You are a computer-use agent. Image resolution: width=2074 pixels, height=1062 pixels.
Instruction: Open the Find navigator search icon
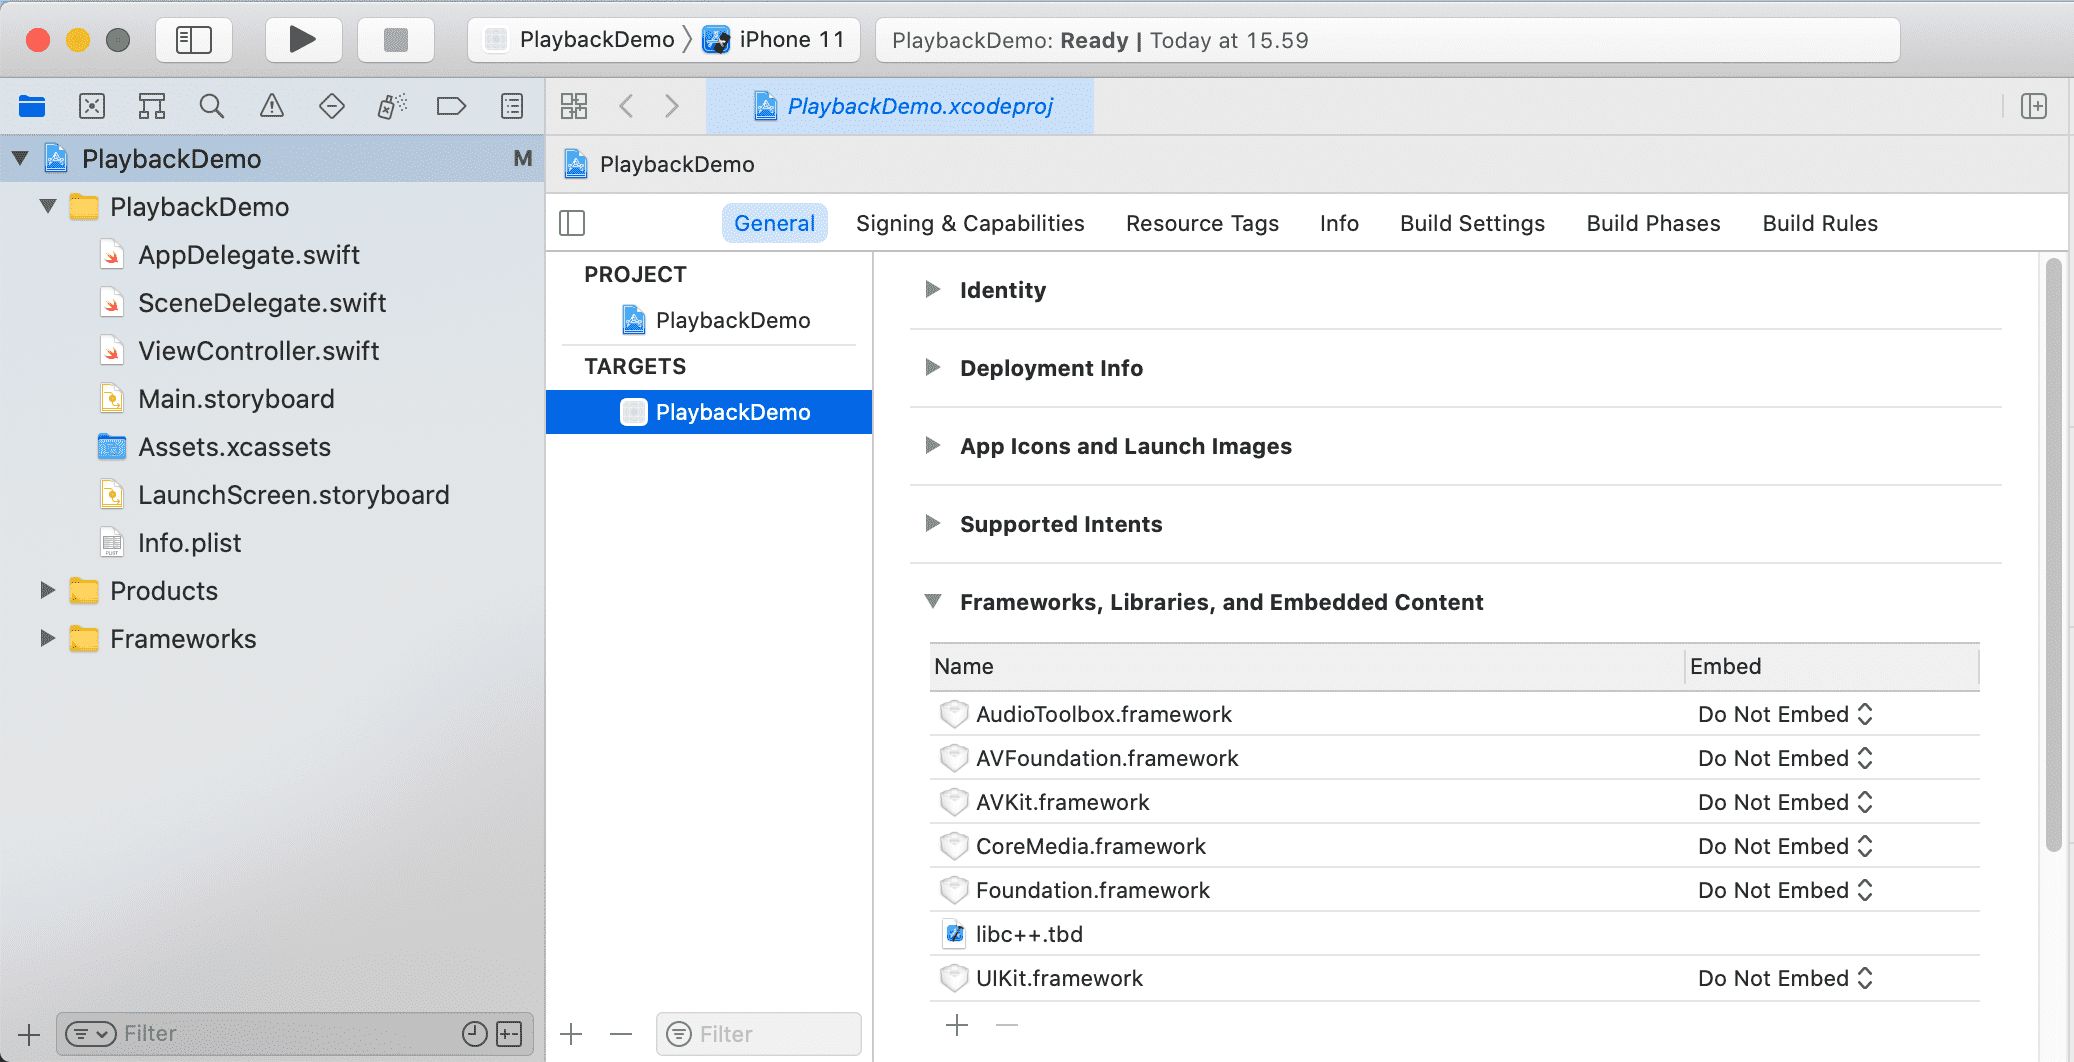211,106
